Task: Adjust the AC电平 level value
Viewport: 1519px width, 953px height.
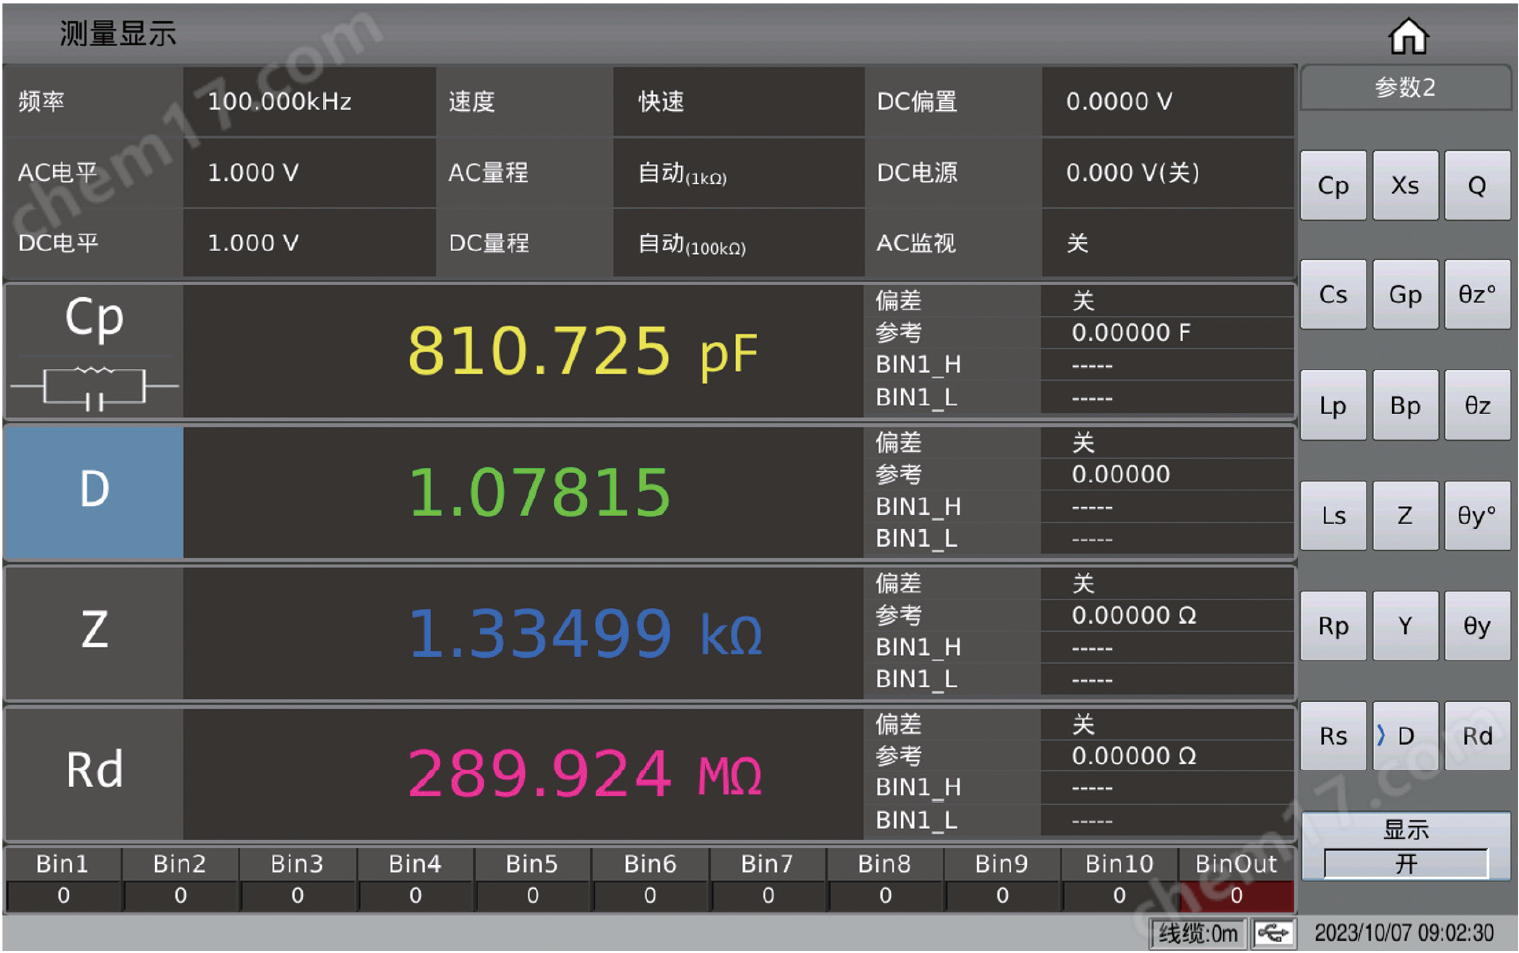Action: (x=309, y=173)
